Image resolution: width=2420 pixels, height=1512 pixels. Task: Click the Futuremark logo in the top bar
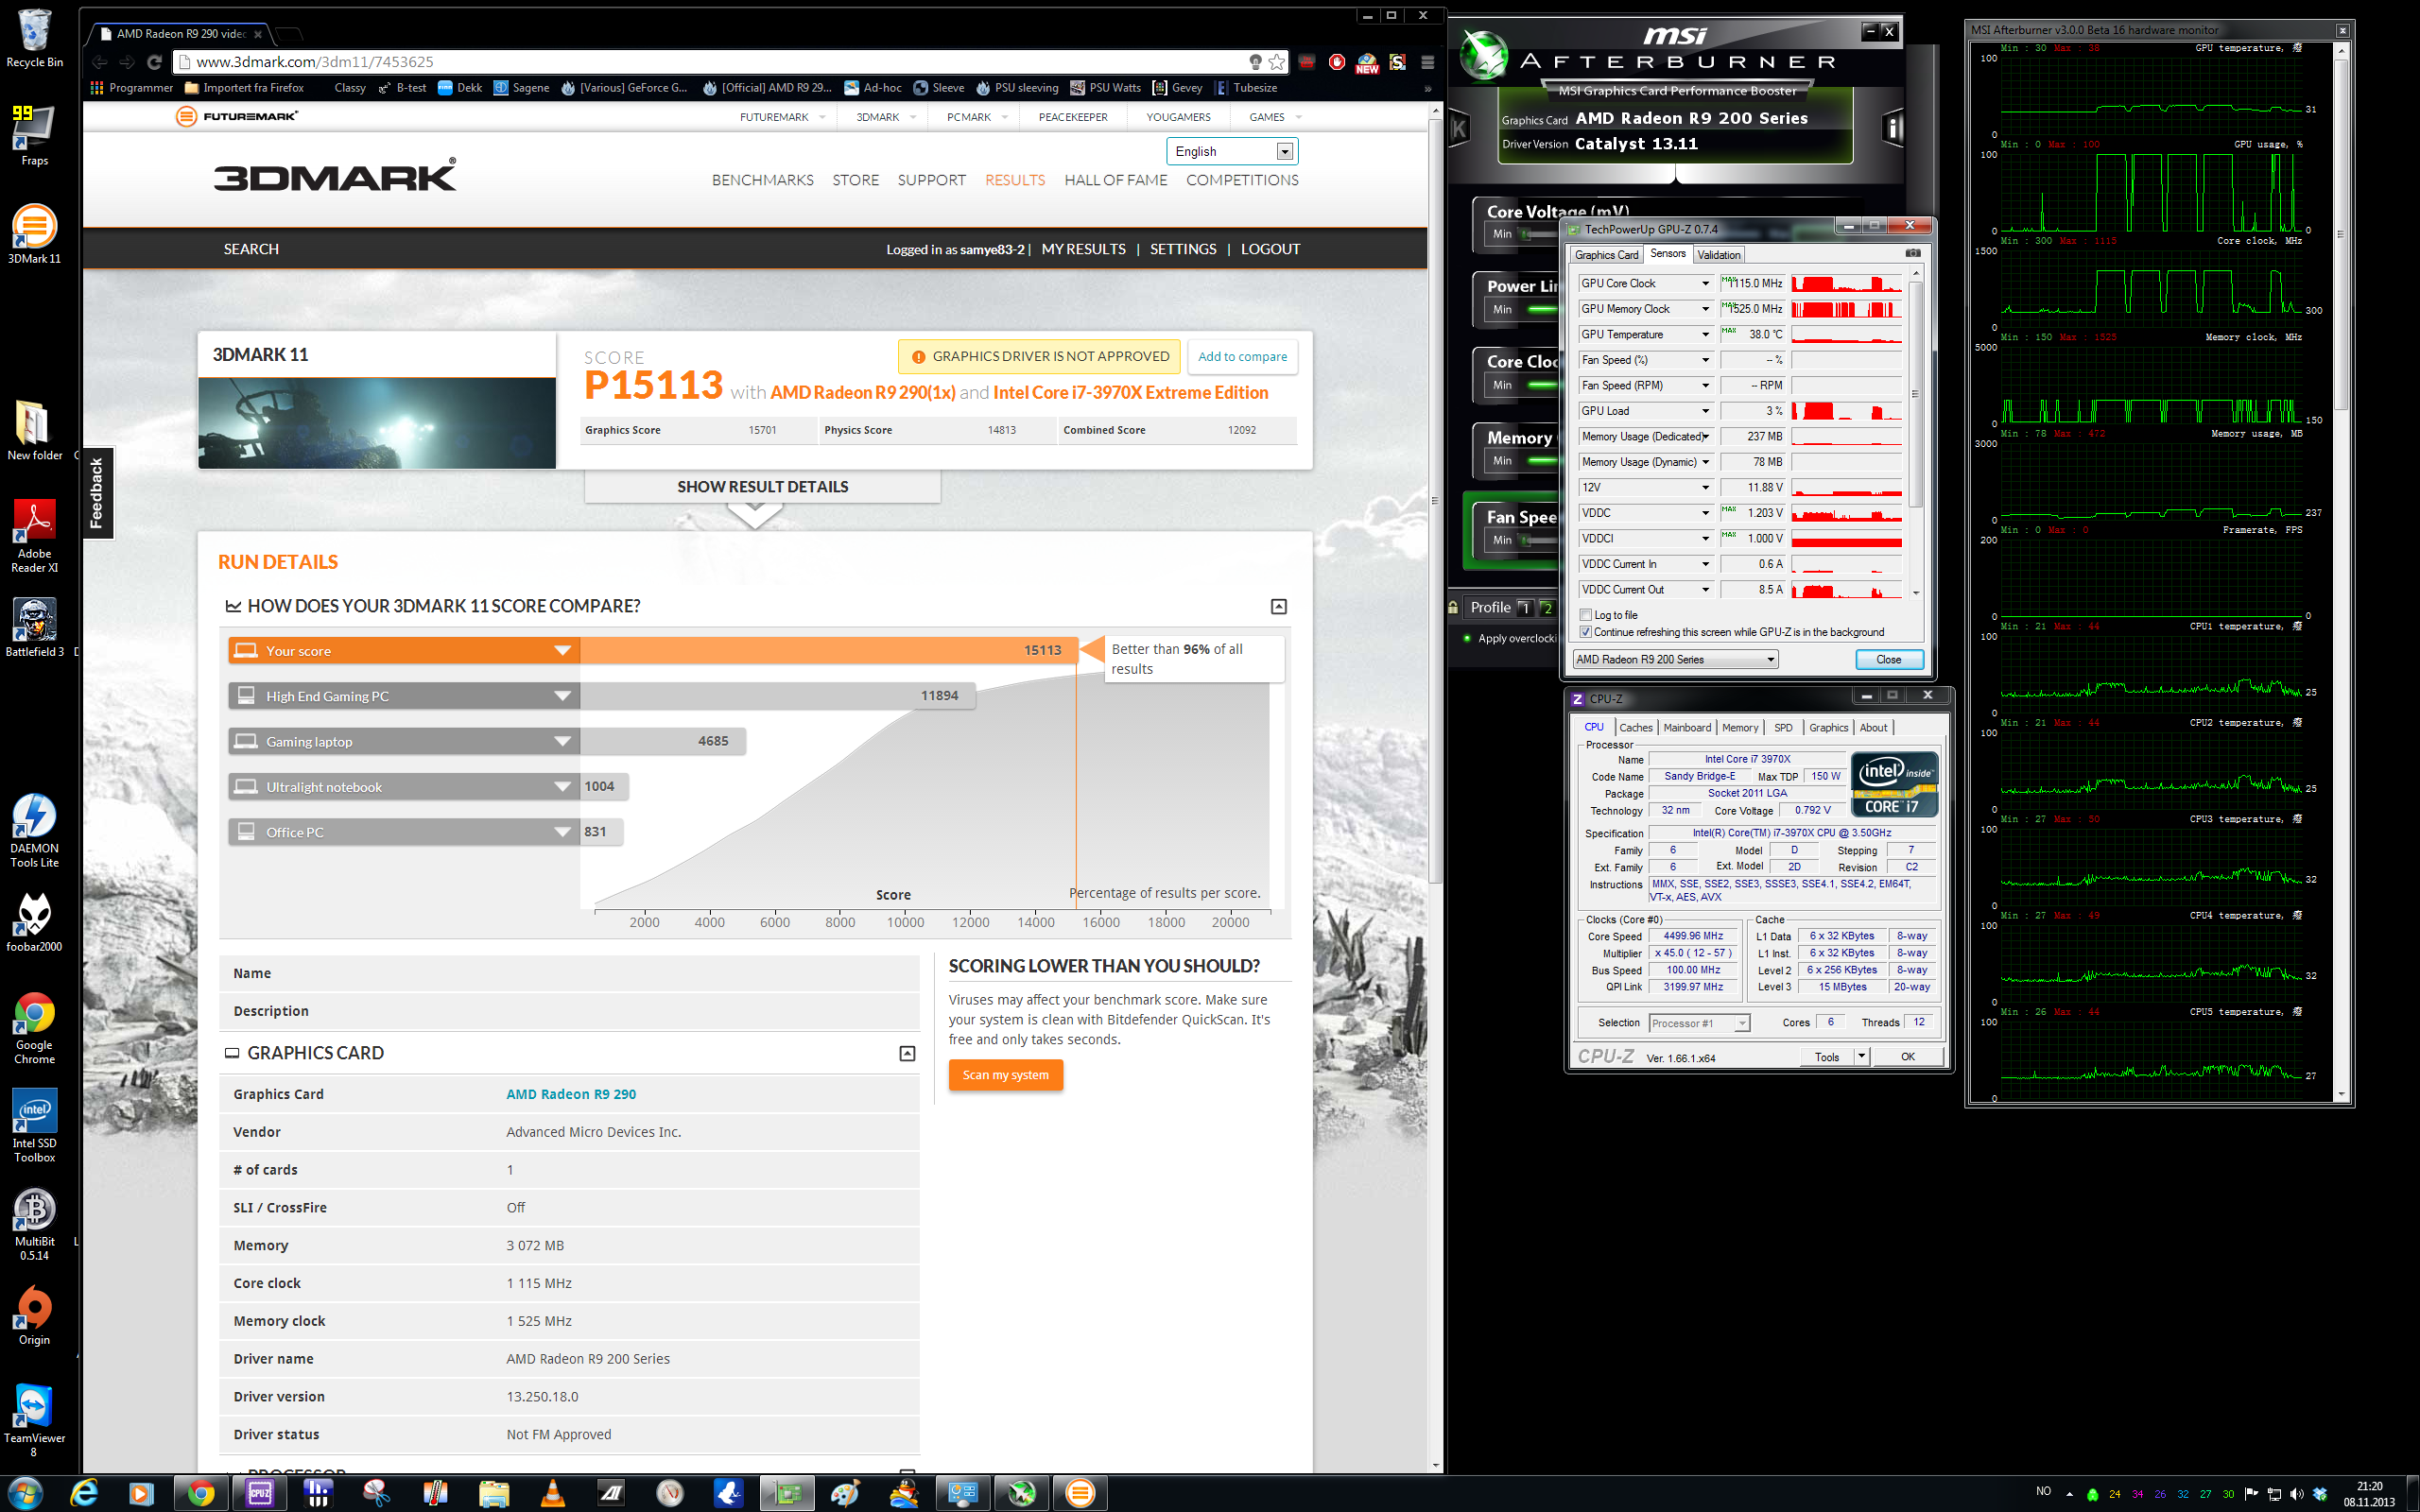[236, 117]
